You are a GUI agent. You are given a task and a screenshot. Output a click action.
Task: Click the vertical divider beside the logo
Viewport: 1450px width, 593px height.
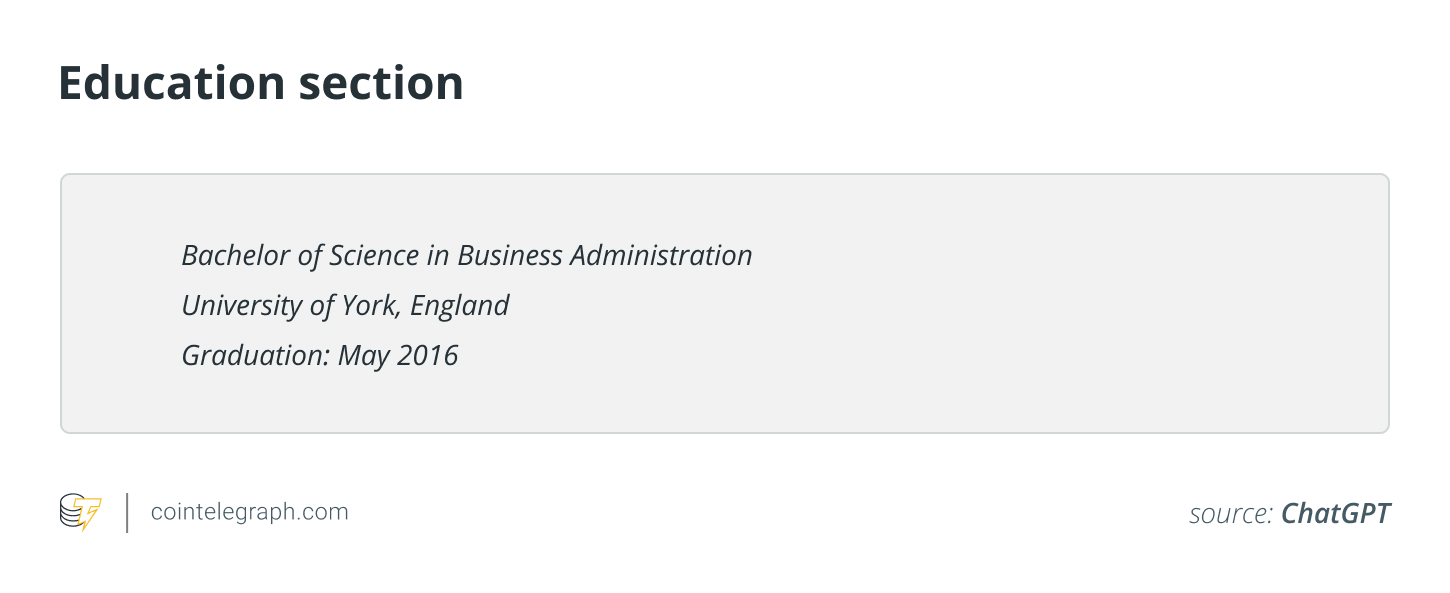coord(128,512)
